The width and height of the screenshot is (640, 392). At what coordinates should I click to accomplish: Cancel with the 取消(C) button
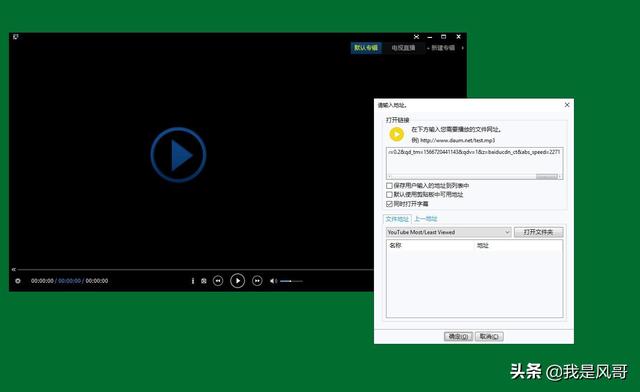pyautogui.click(x=489, y=336)
